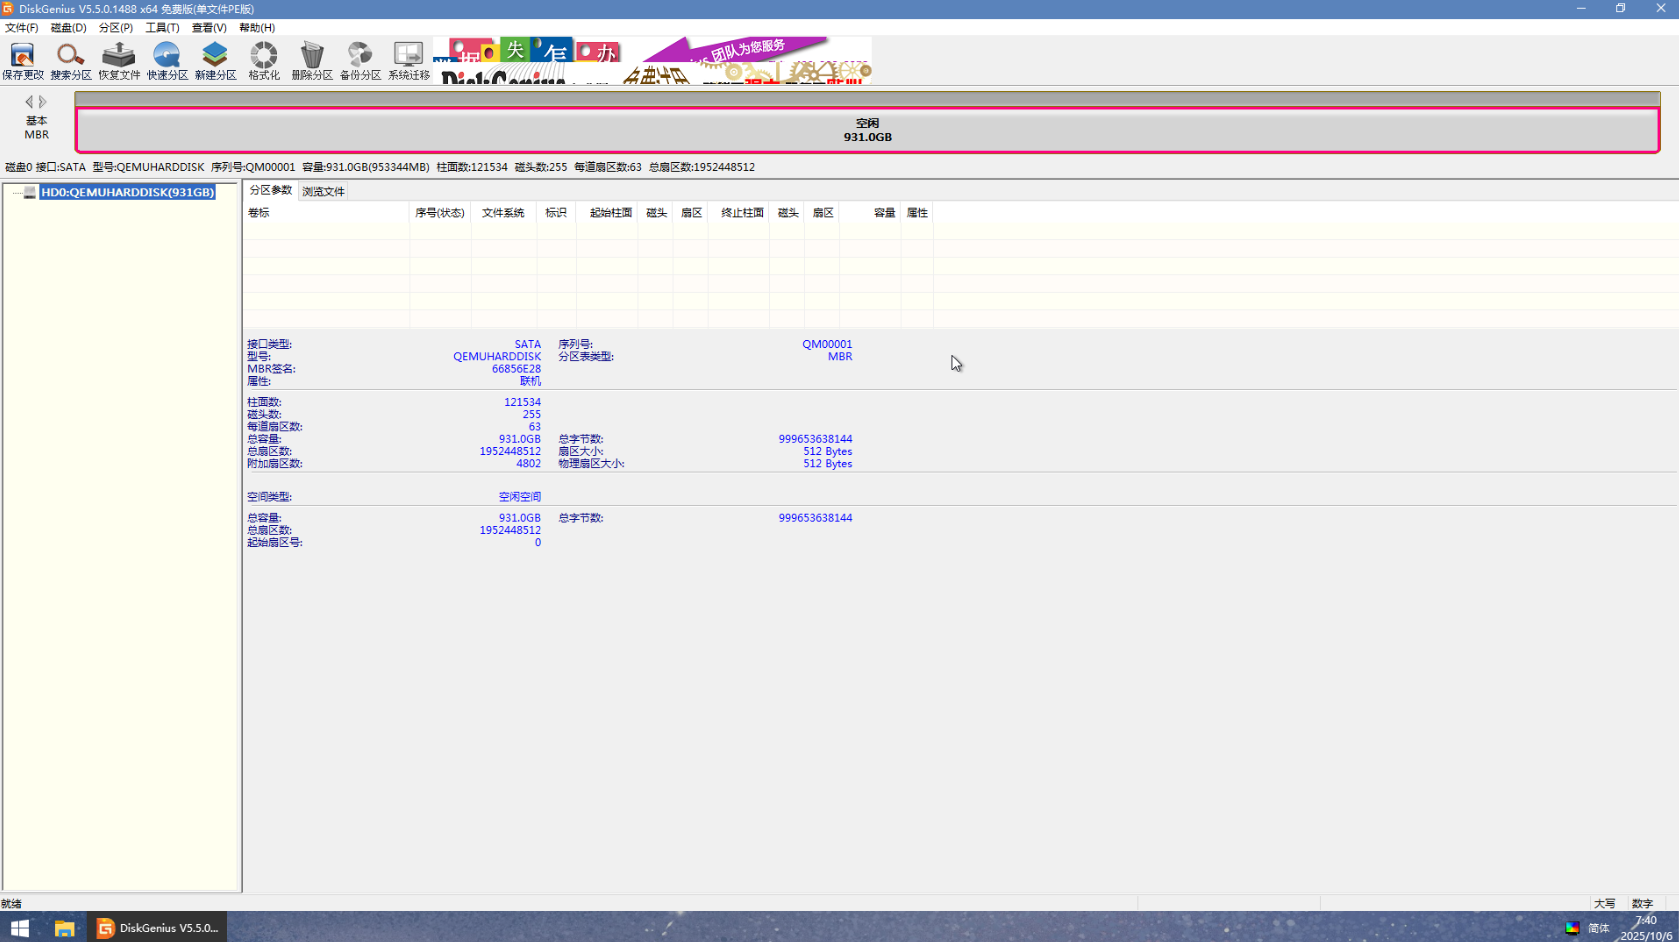Viewport: 1679px width, 942px height.
Task: Click the Delete Partition (删除分区) trash icon
Action: 312,60
